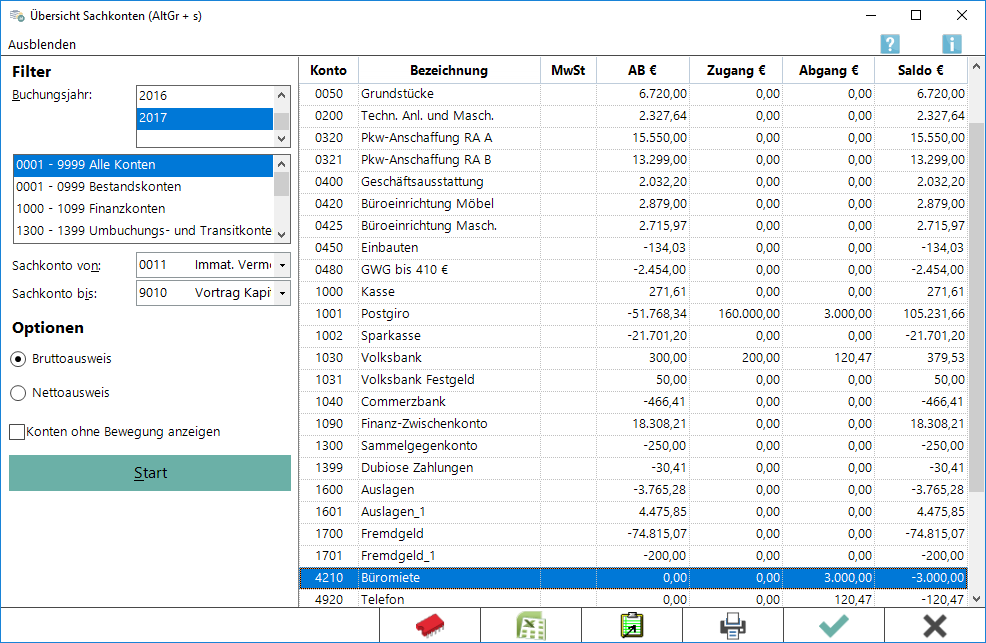Select 0001 - 9999 Alle Konten entry
The image size is (986, 643).
(x=143, y=165)
